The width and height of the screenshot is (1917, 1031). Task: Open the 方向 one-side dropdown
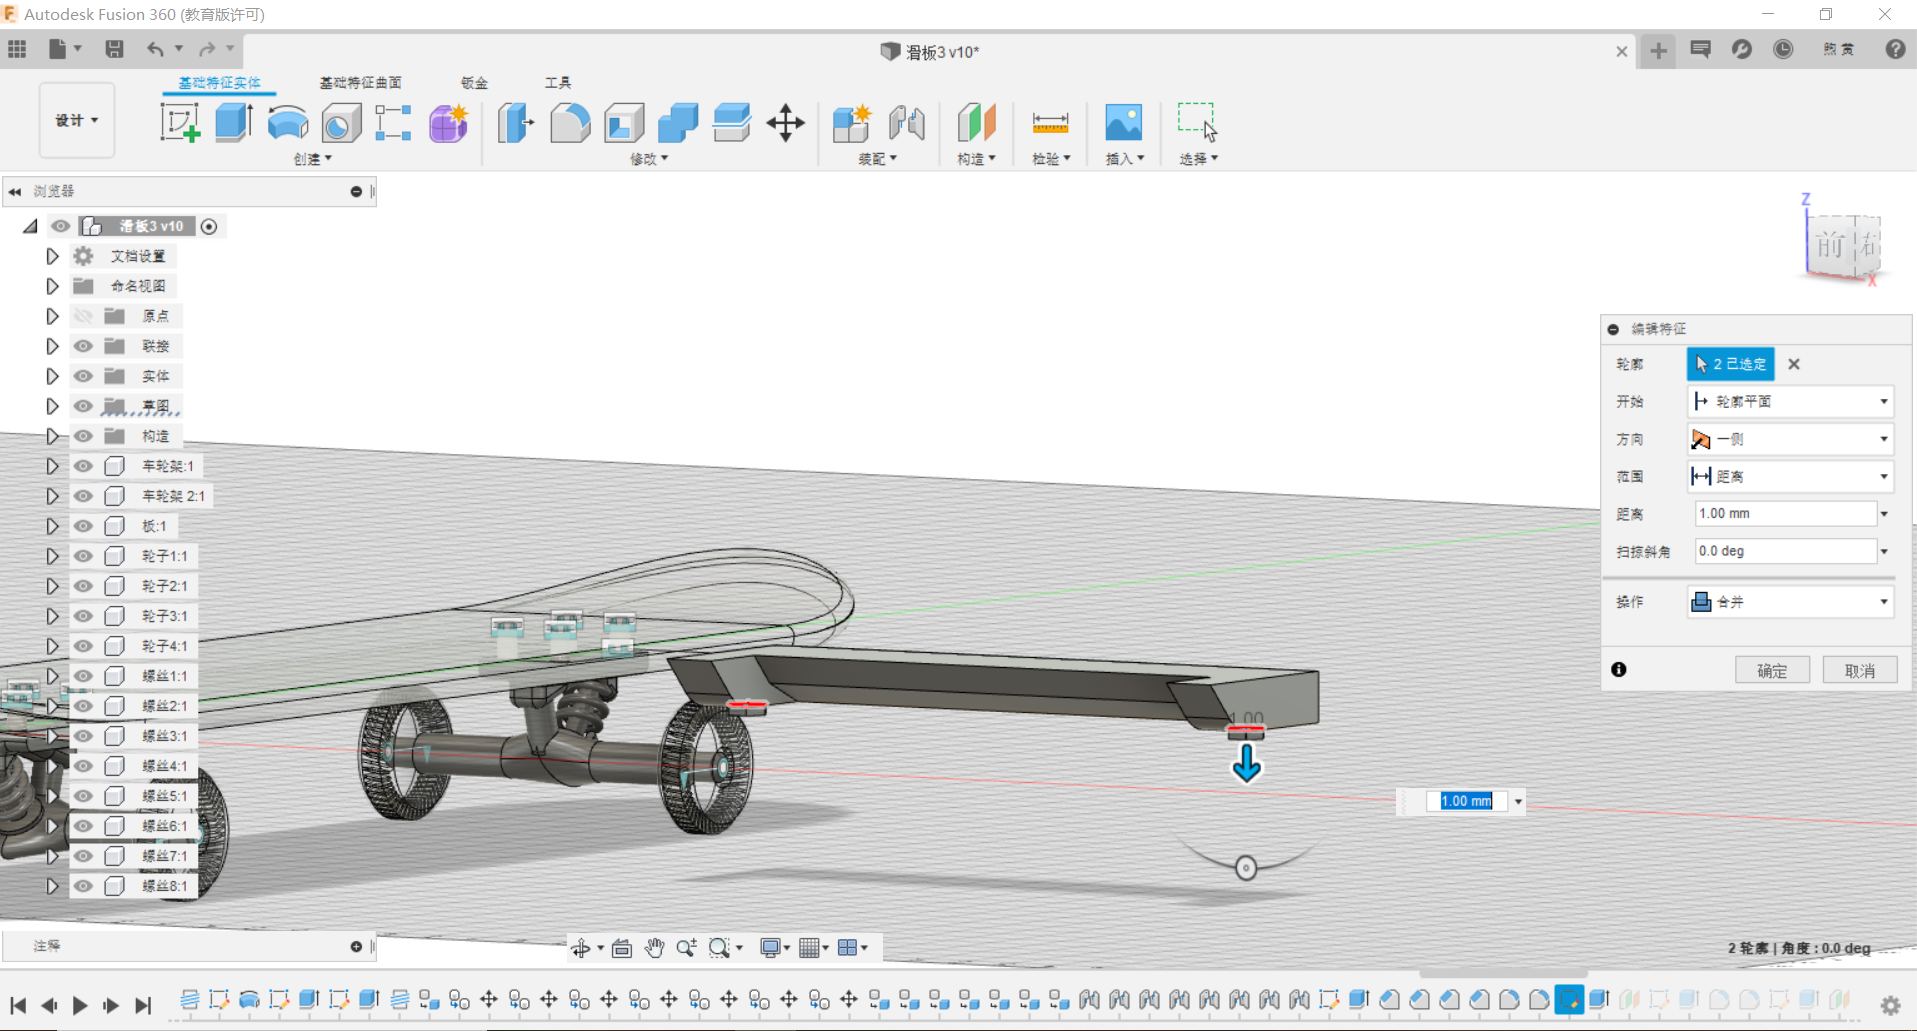(1790, 439)
